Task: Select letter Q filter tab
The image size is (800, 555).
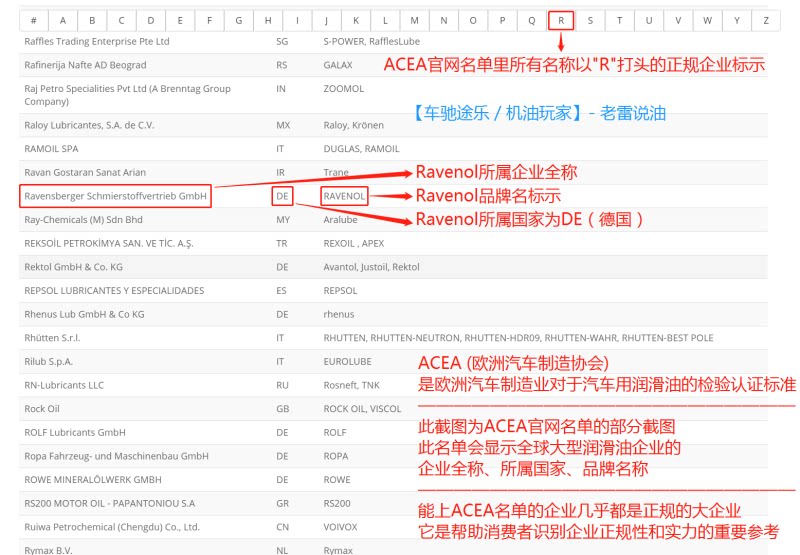Action: tap(532, 20)
